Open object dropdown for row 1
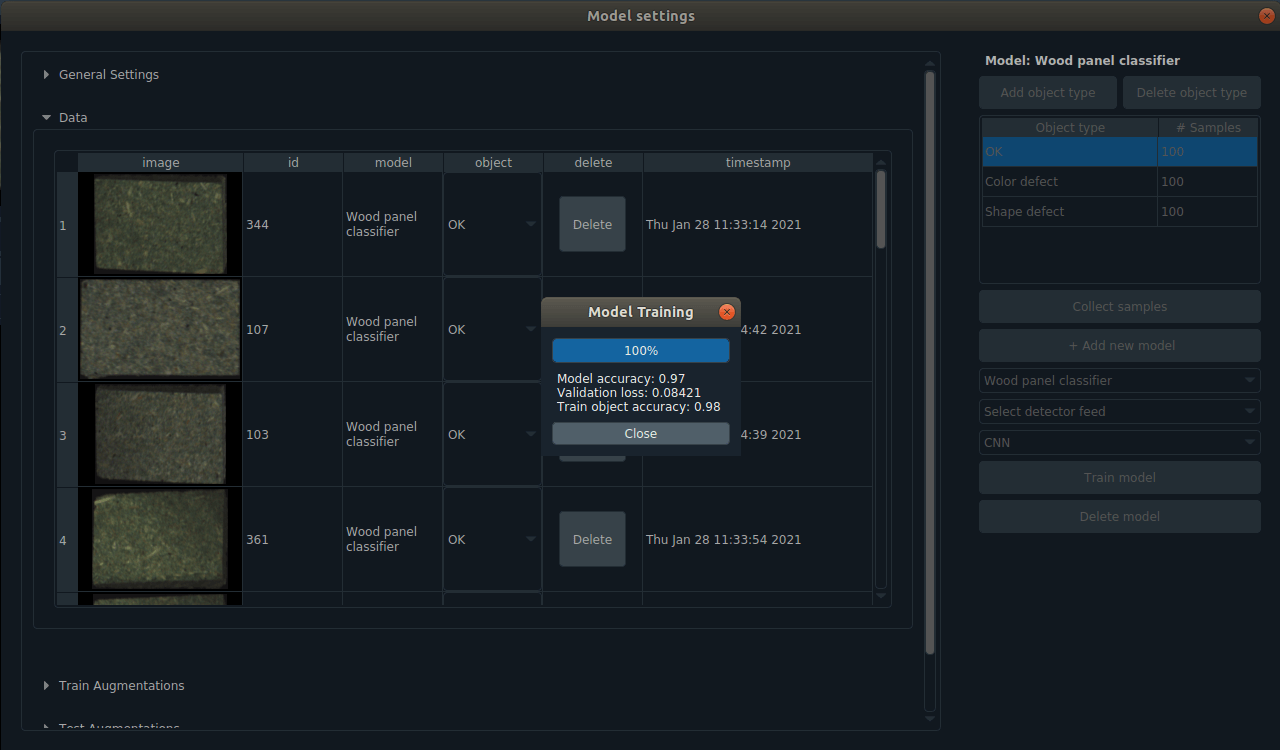The image size is (1280, 750). (x=492, y=225)
